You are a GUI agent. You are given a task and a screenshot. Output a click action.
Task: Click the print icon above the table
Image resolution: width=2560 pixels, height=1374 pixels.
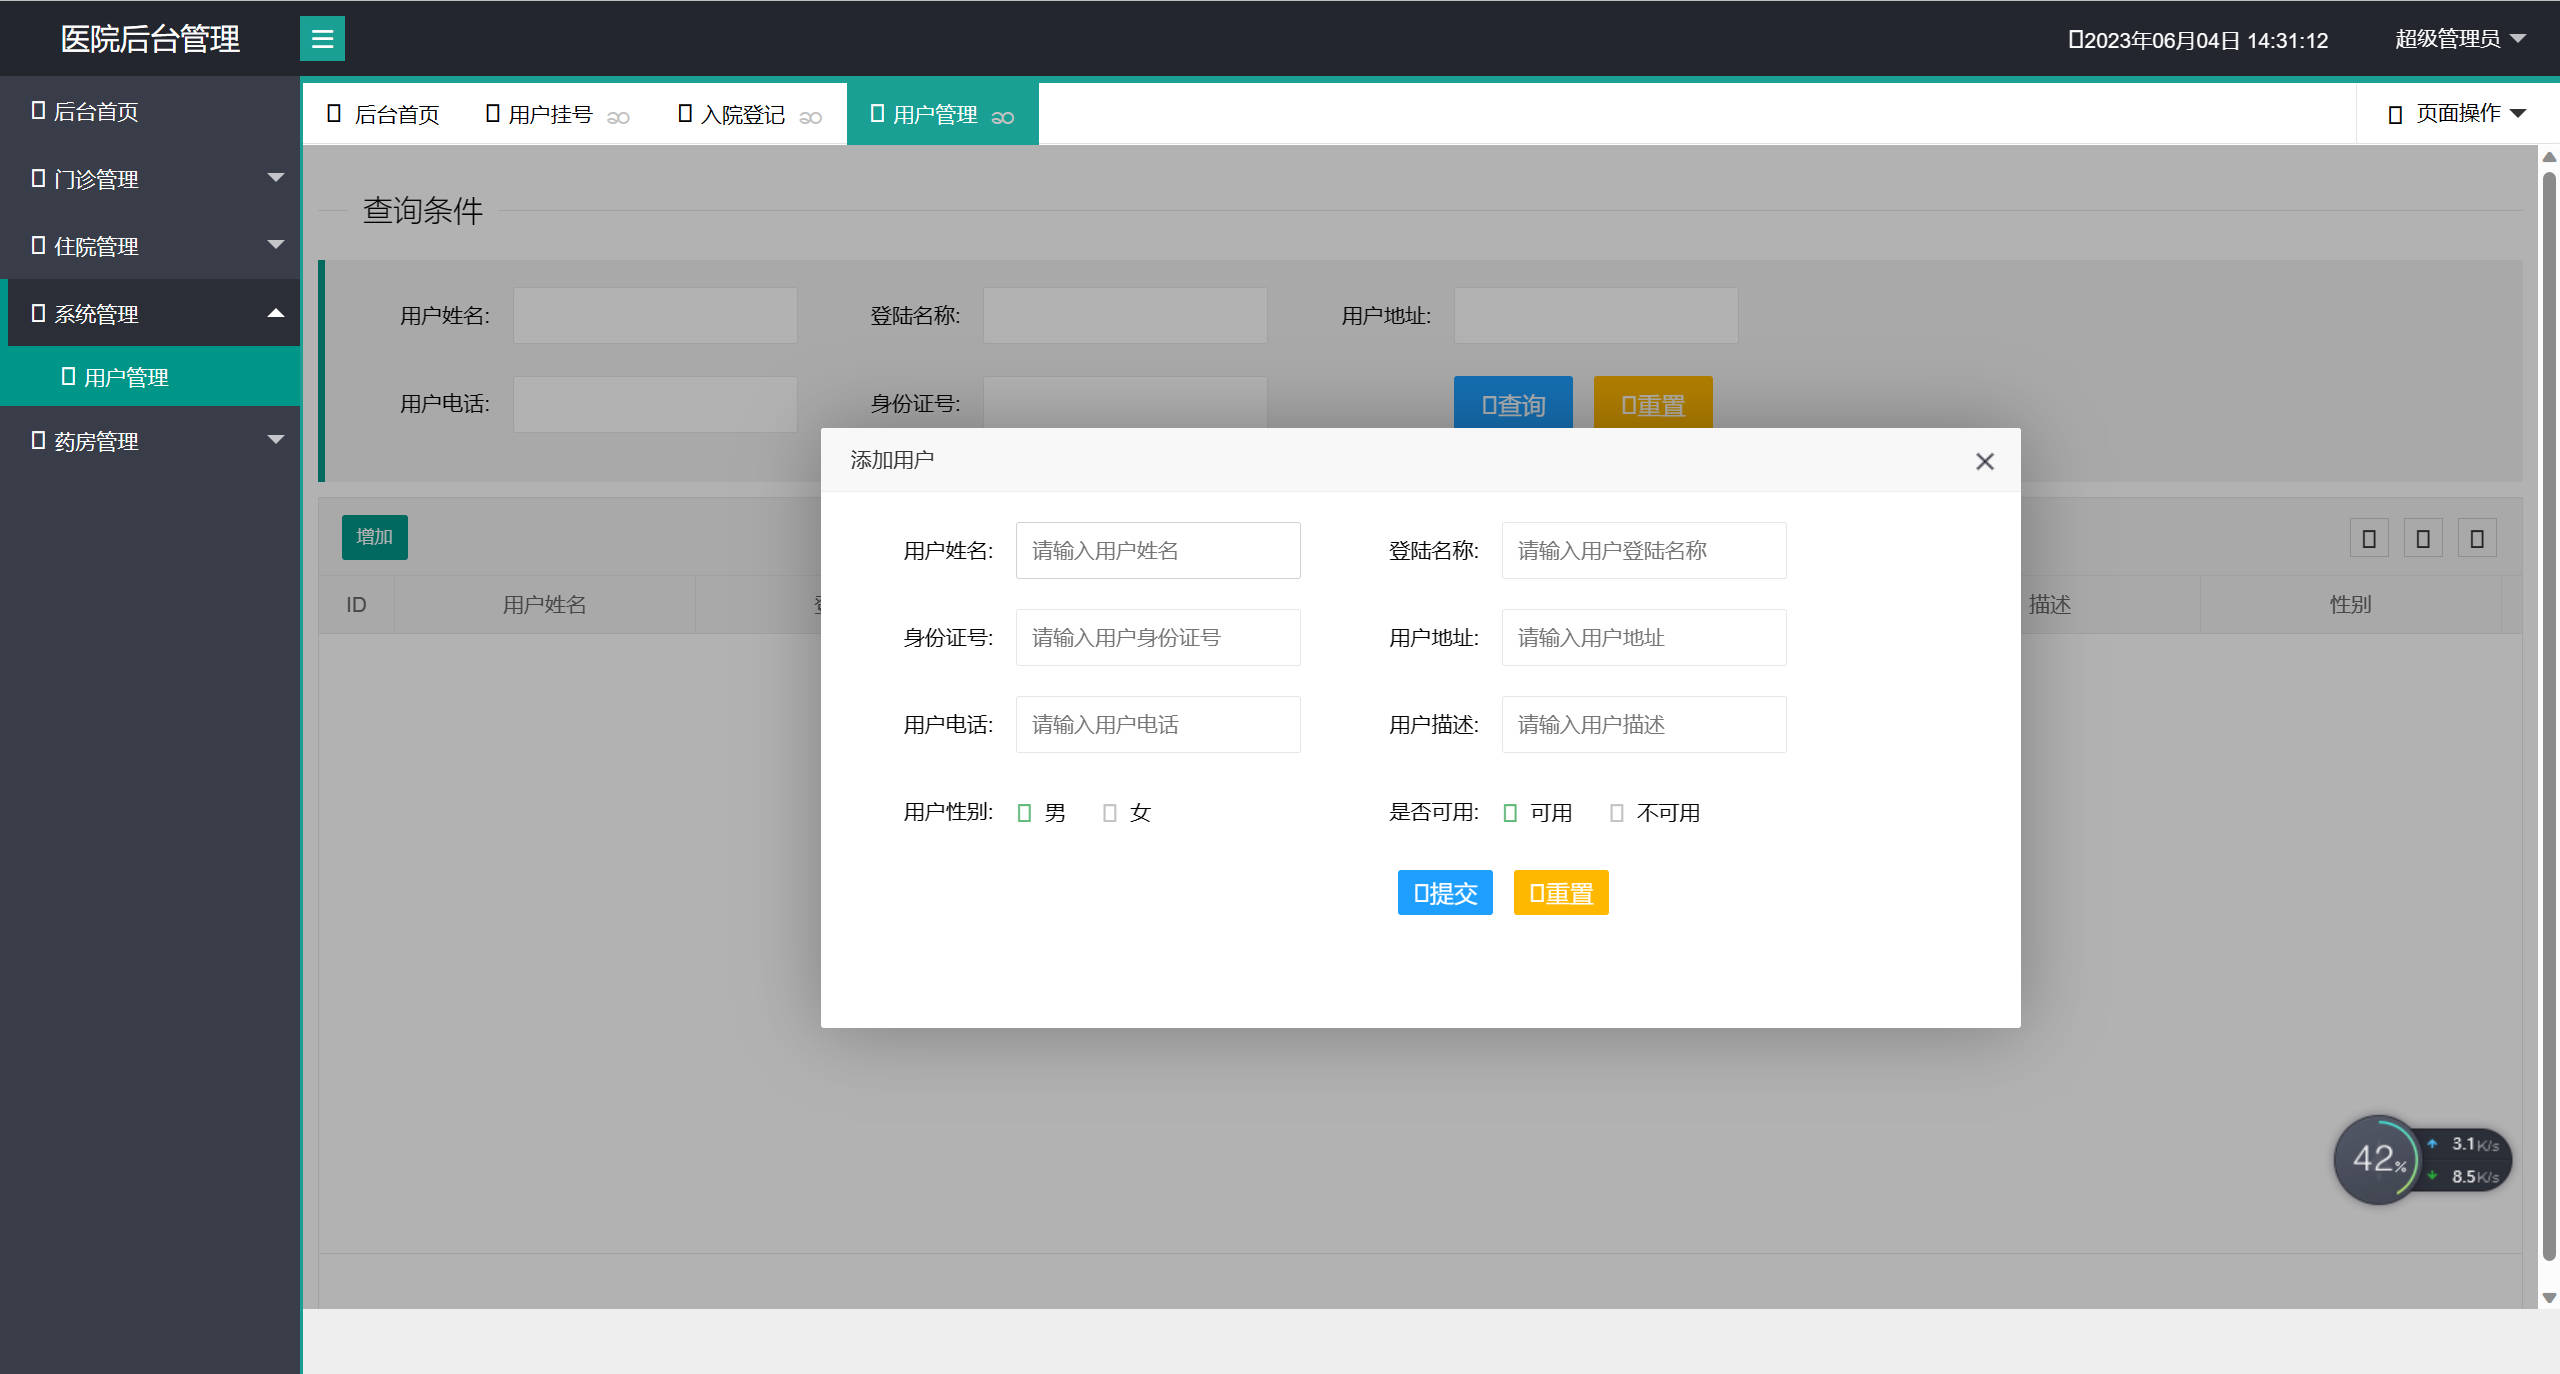(2476, 538)
